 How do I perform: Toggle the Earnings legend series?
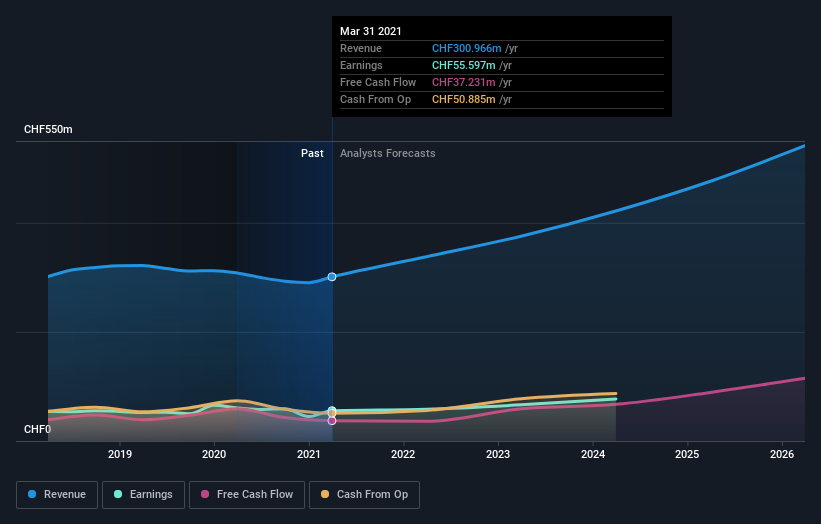click(143, 495)
